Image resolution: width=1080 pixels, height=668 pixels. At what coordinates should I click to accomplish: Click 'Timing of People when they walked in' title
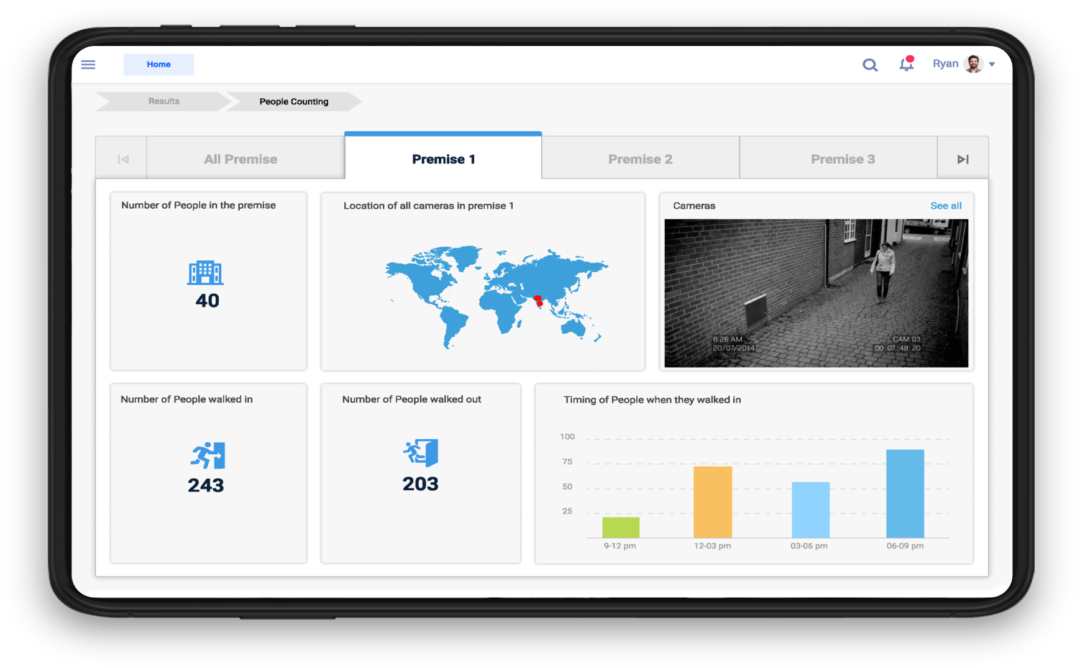[x=652, y=399]
